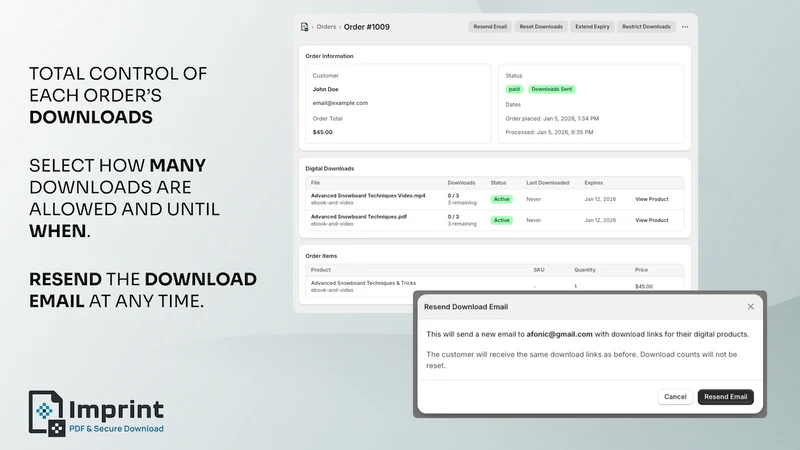The image size is (800, 450).
Task: Click Advanced Snowboard Techniques.pdf file name
Action: click(359, 216)
